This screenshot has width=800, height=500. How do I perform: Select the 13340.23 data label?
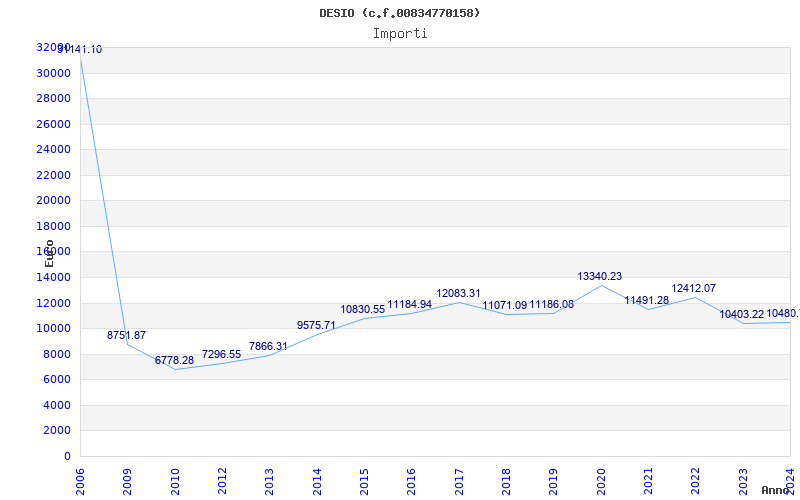coord(599,276)
